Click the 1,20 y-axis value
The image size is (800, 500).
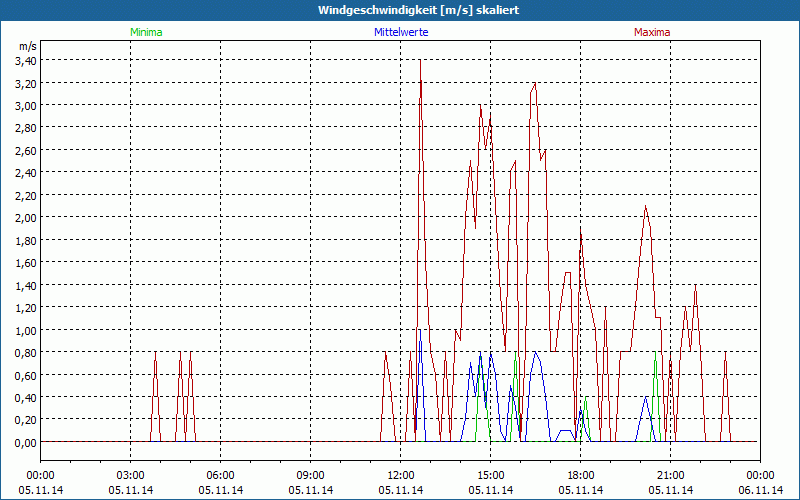pyautogui.click(x=26, y=308)
